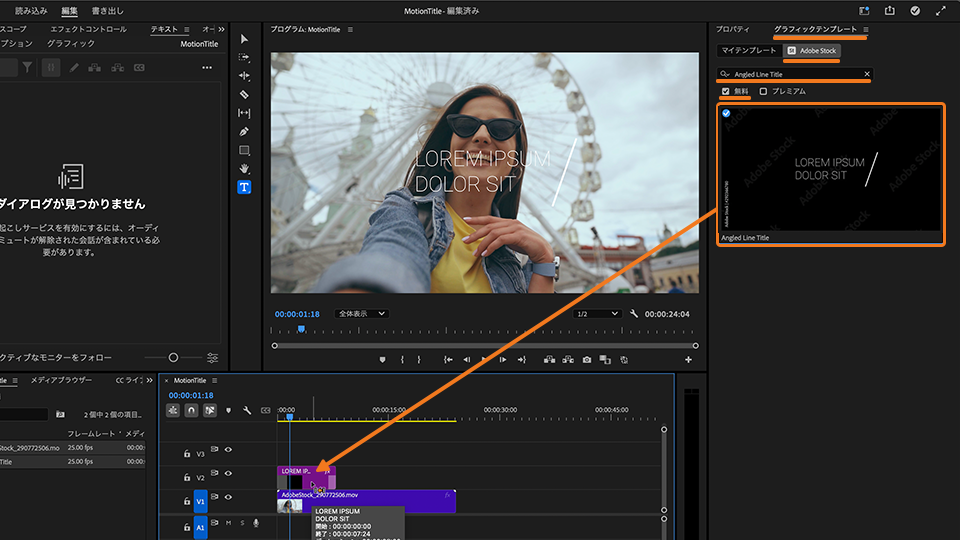Screen dimensions: 960x540
Task: Select the Angled Line Title template thumbnail
Action: pos(830,168)
